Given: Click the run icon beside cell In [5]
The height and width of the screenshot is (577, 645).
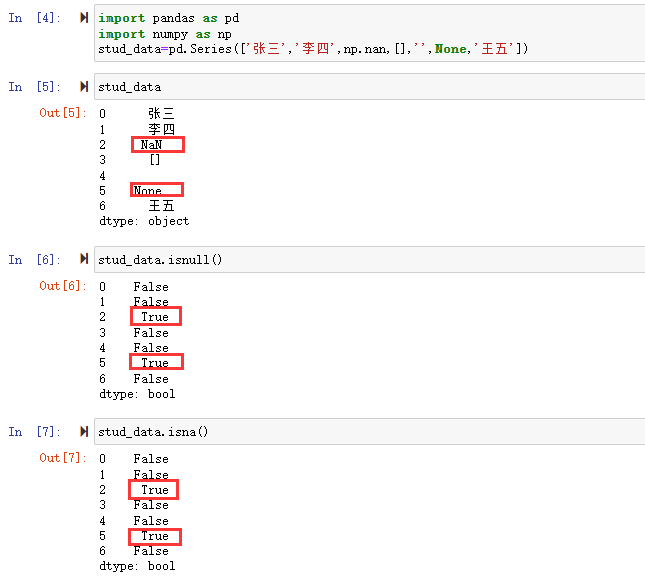Looking at the screenshot, I should click(x=84, y=87).
